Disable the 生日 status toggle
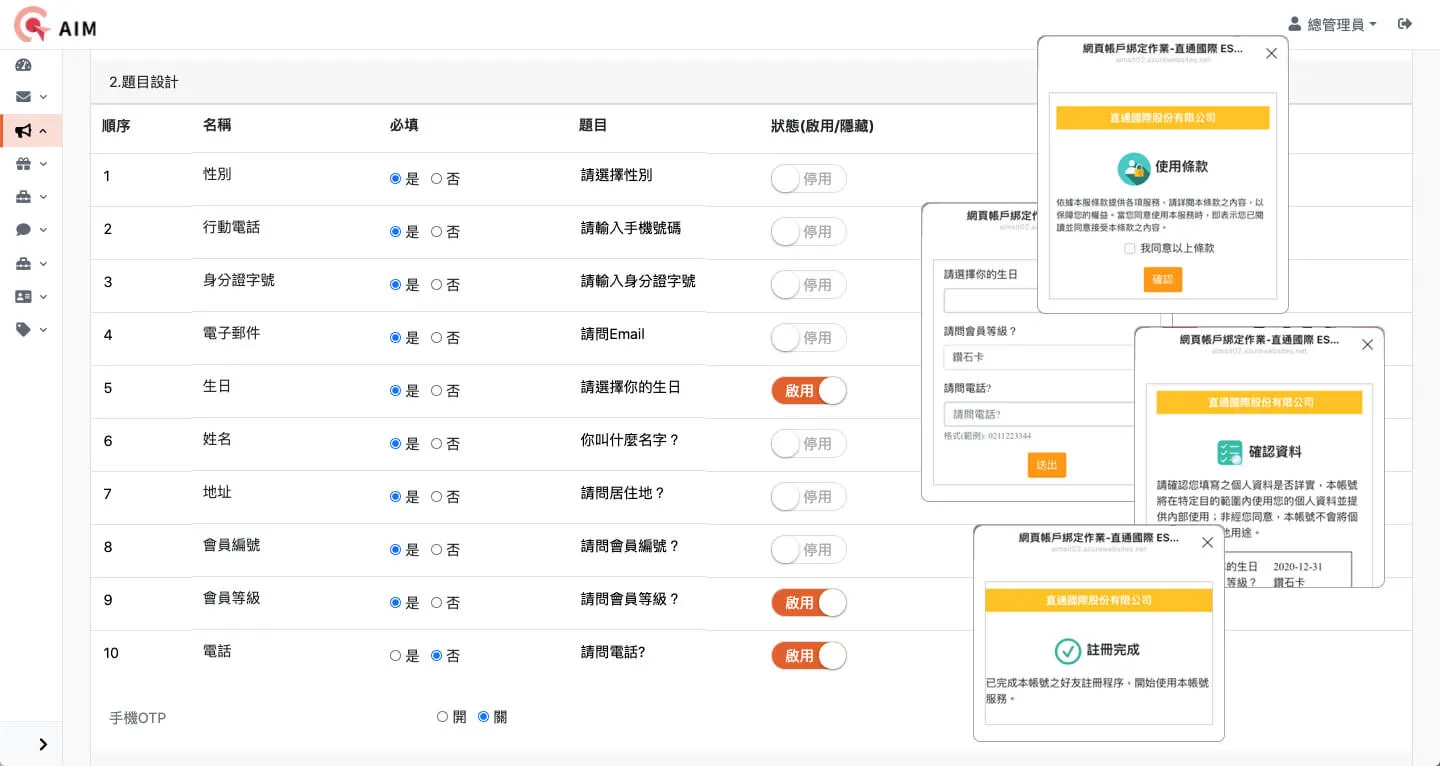Image resolution: width=1440 pixels, height=766 pixels. coord(809,391)
